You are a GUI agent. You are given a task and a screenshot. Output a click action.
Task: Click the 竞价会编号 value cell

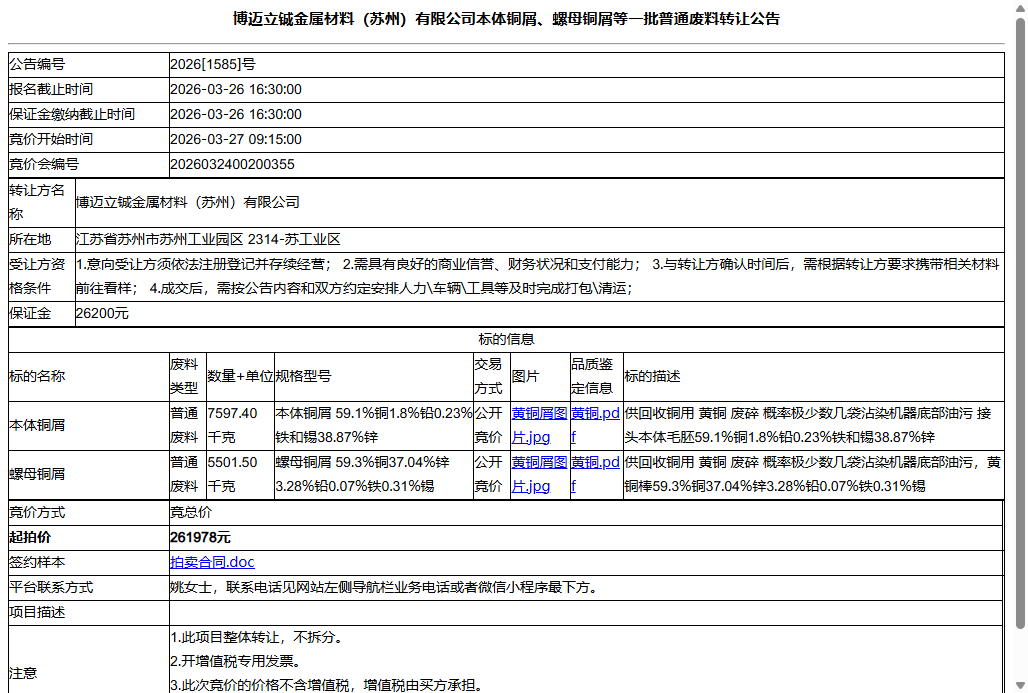pyautogui.click(x=231, y=164)
